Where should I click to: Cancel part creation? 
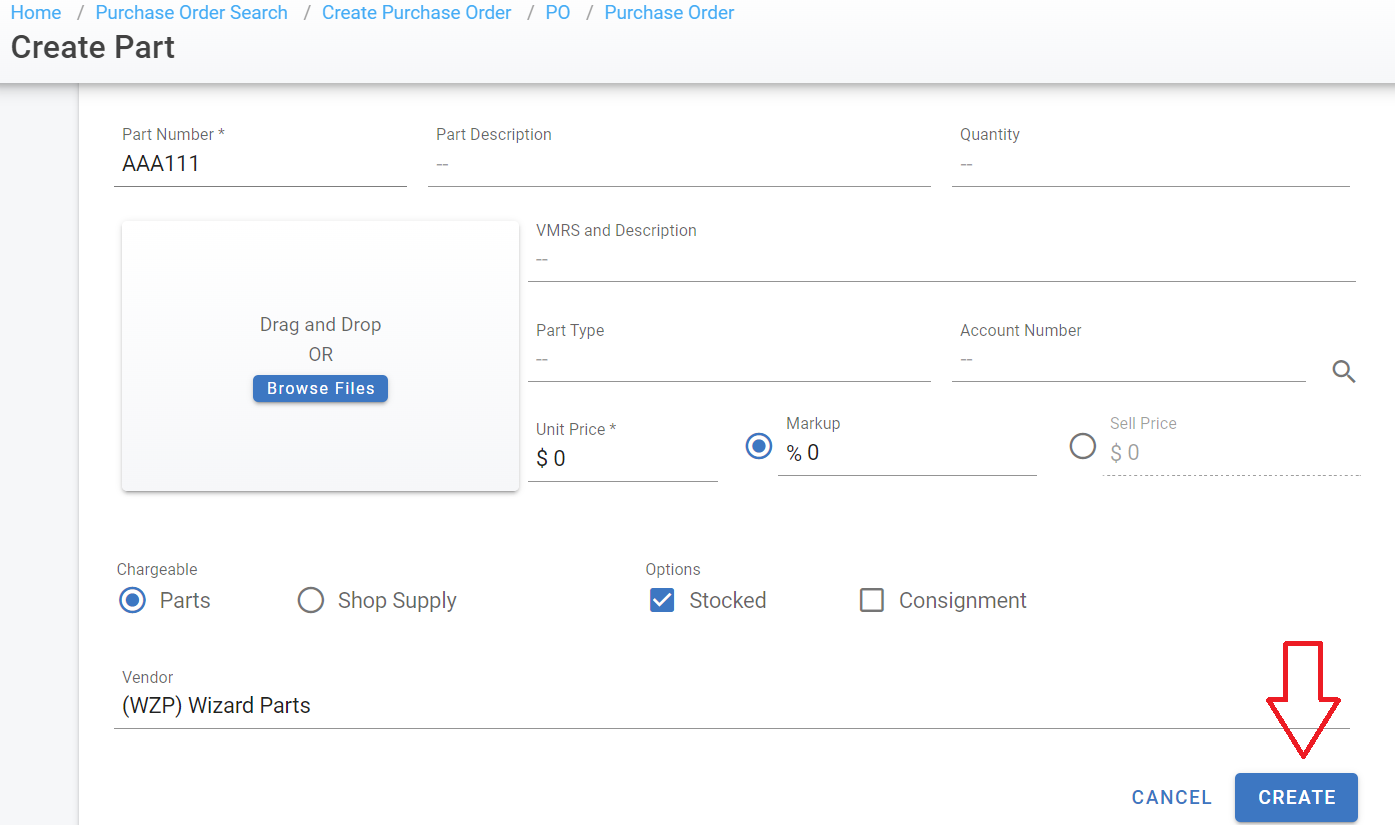coord(1171,797)
